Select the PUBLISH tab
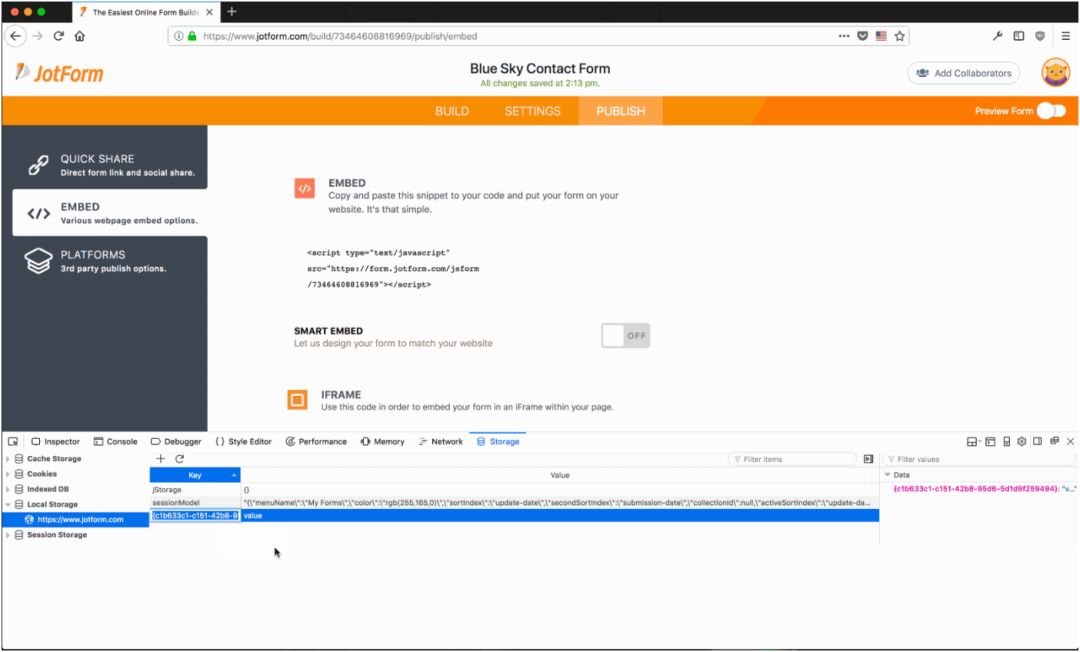Viewport: 1080px width, 652px height. pyautogui.click(x=621, y=111)
